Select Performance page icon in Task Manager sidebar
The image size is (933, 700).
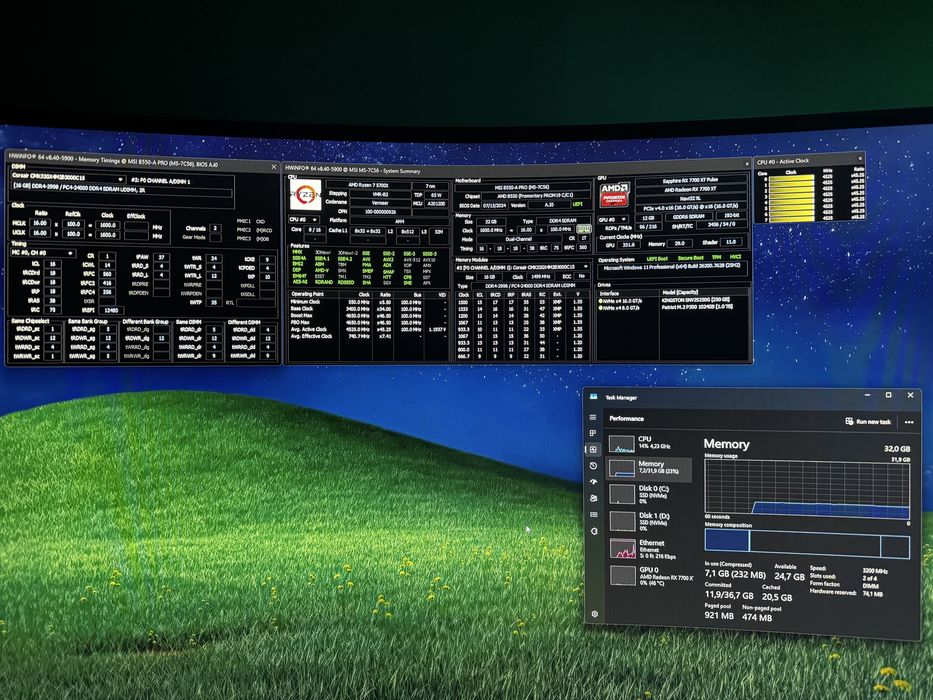[593, 449]
